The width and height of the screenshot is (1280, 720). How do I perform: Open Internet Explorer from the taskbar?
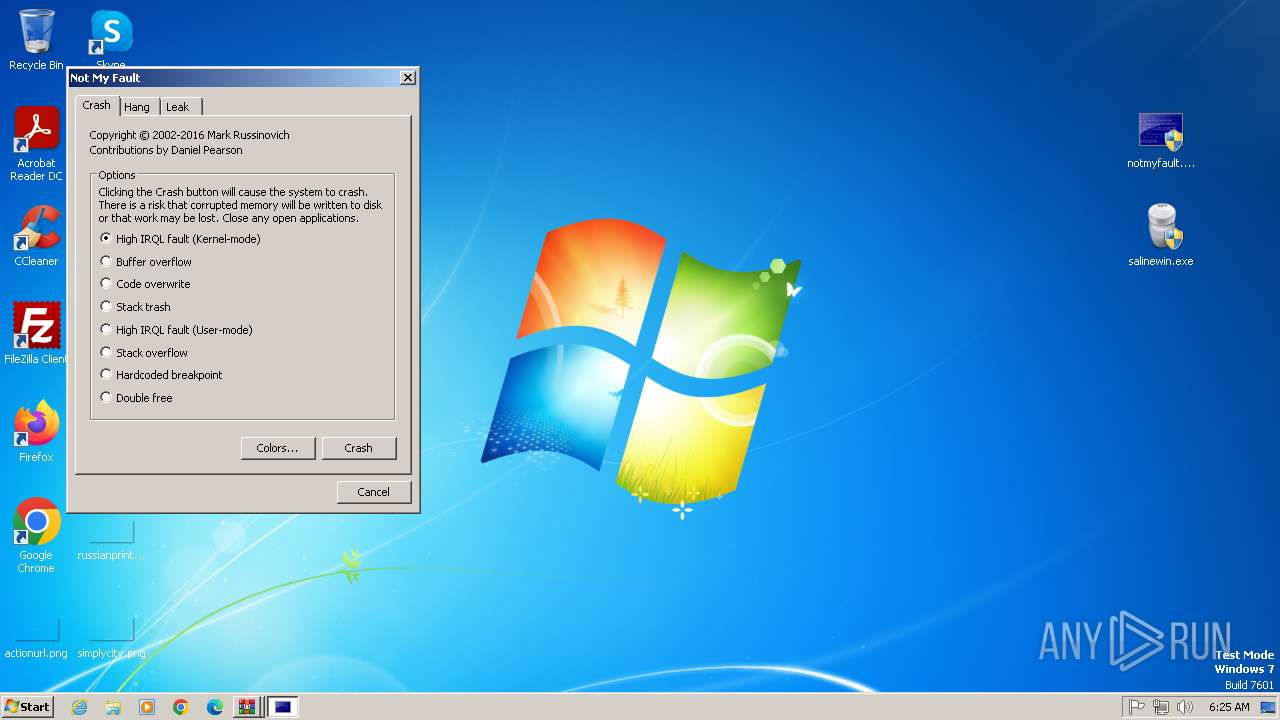pos(79,707)
